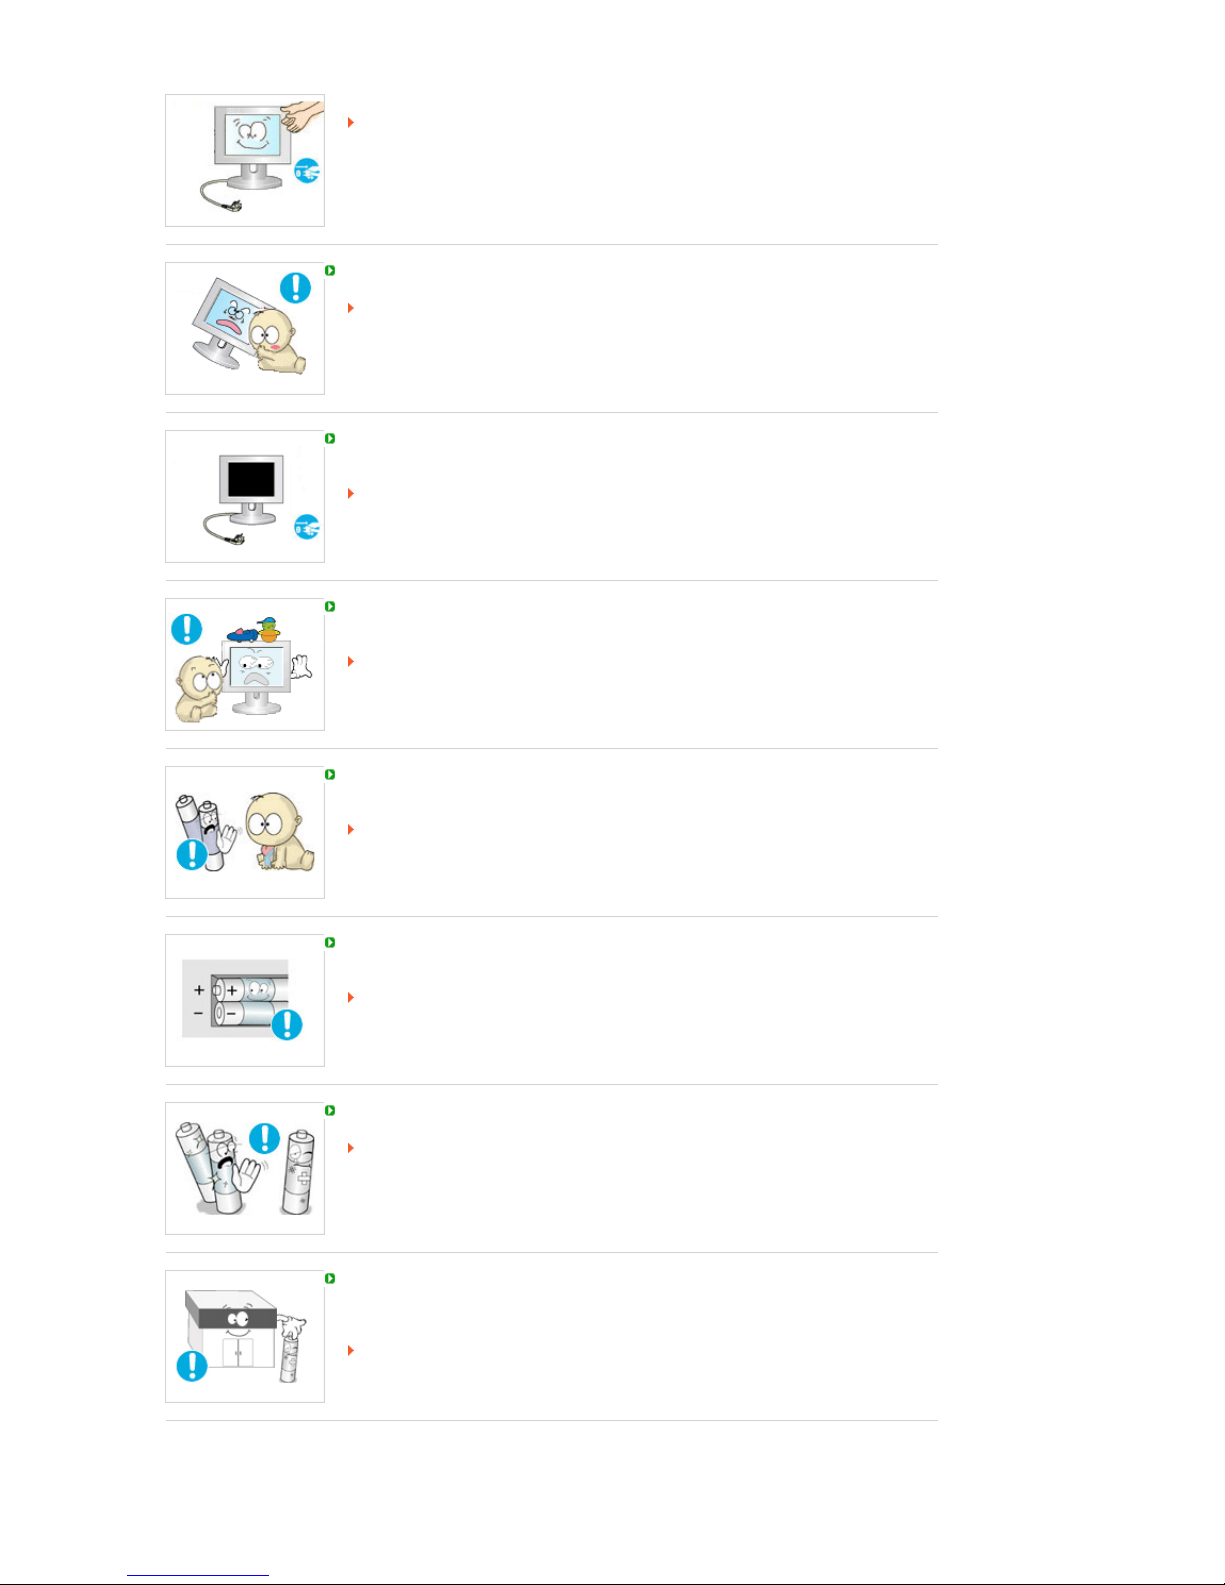Screen dimensions: 1225x1585
Task: Click green square bullet beside black-screen monitor image
Action: 330,438
